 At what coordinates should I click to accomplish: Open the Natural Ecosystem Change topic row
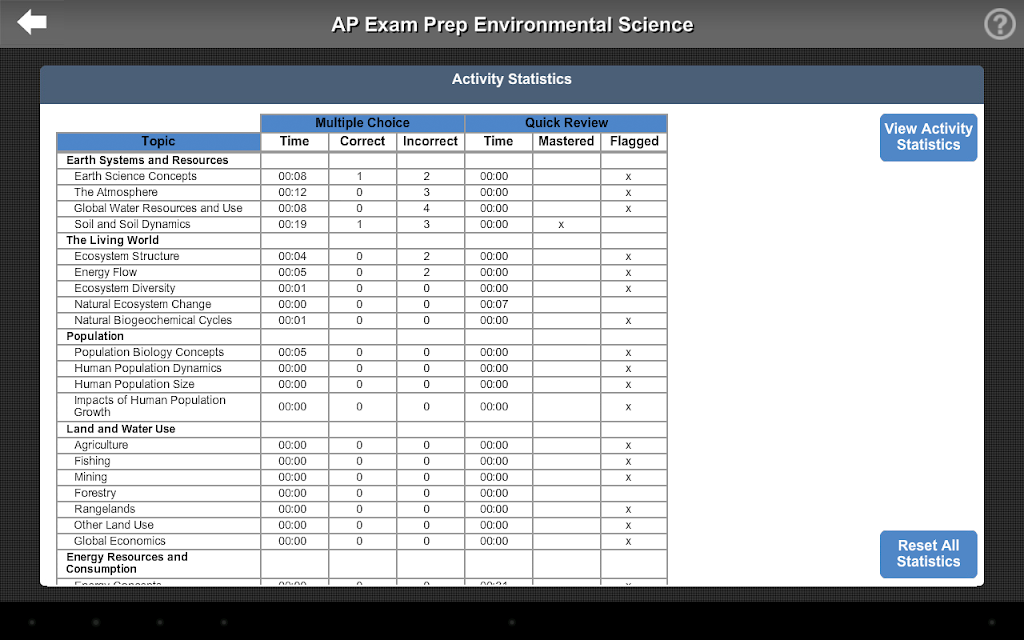coord(362,304)
